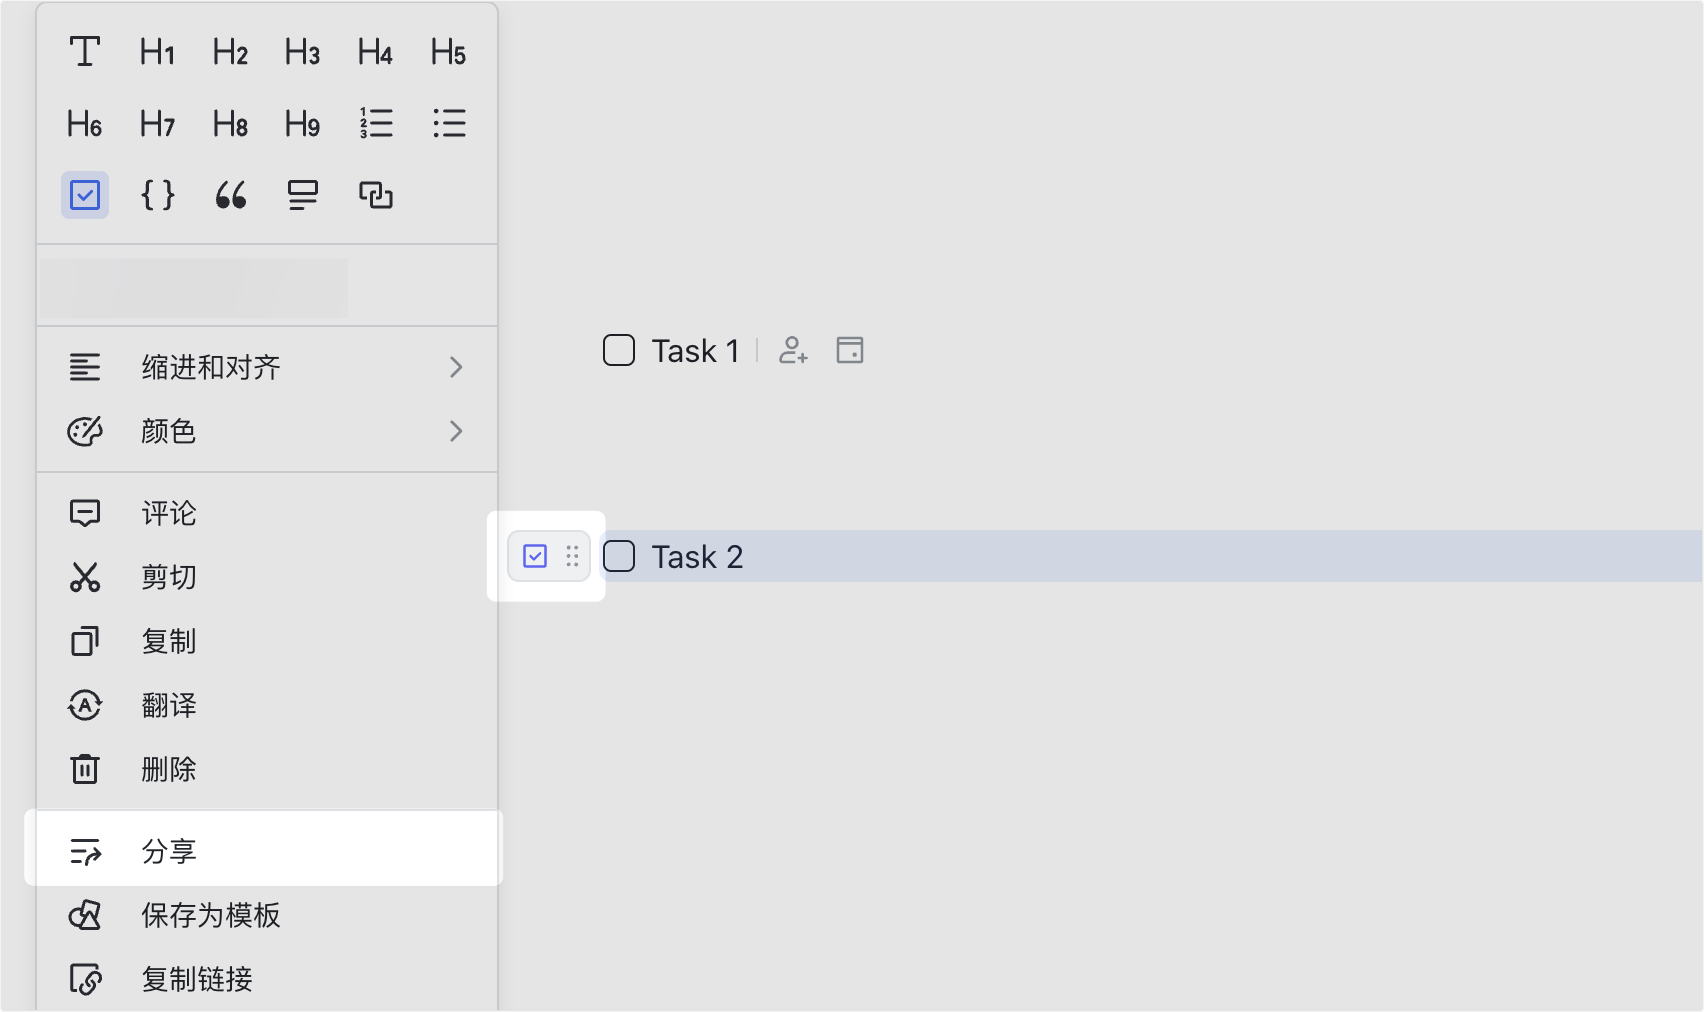Toggle the highlighted to-do block type
Viewport: 1704px width, 1012px height.
click(85, 195)
